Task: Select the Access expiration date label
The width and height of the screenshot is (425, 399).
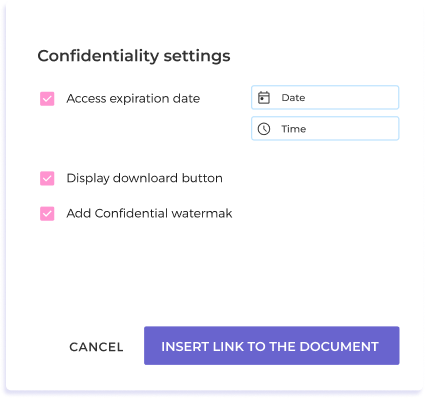Action: [133, 99]
